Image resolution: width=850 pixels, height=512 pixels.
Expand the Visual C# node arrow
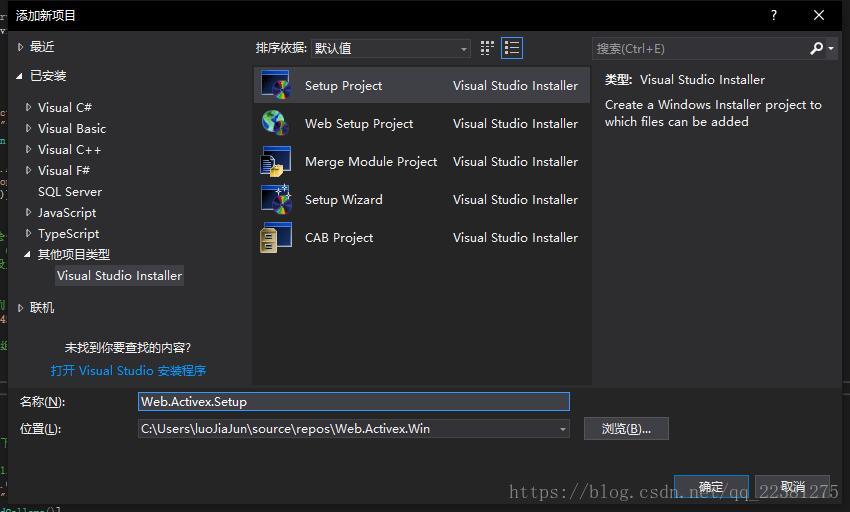click(28, 107)
